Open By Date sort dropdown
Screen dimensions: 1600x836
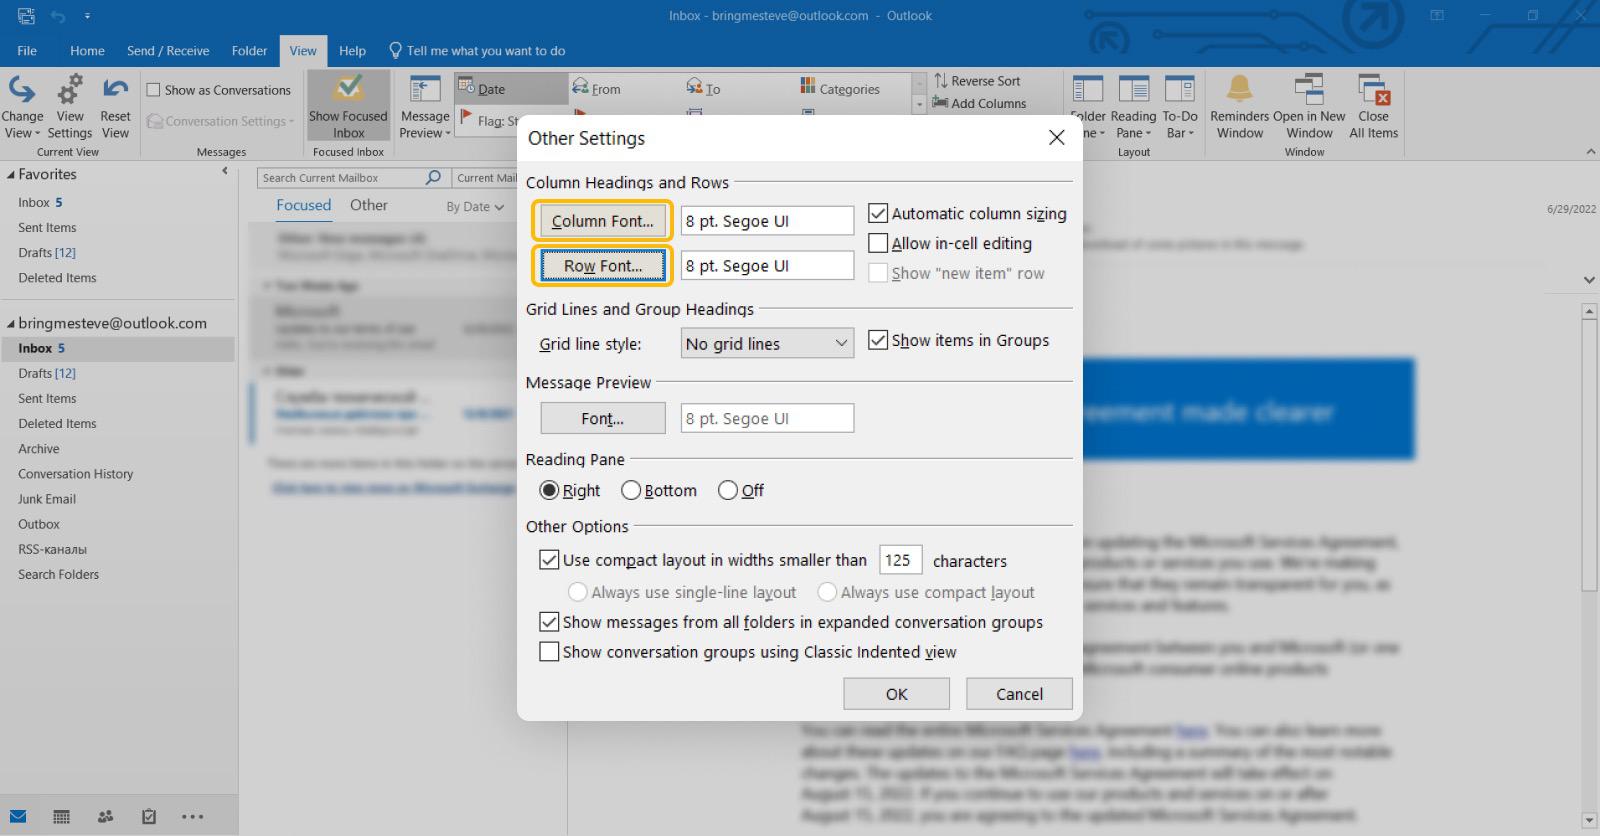pyautogui.click(x=475, y=207)
